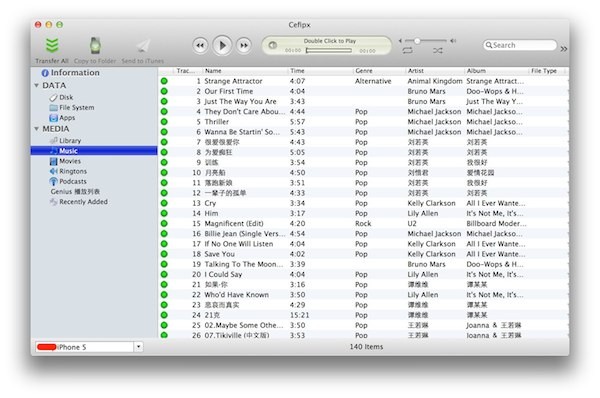
Task: Select the Genius playlist item
Action: tap(75, 192)
